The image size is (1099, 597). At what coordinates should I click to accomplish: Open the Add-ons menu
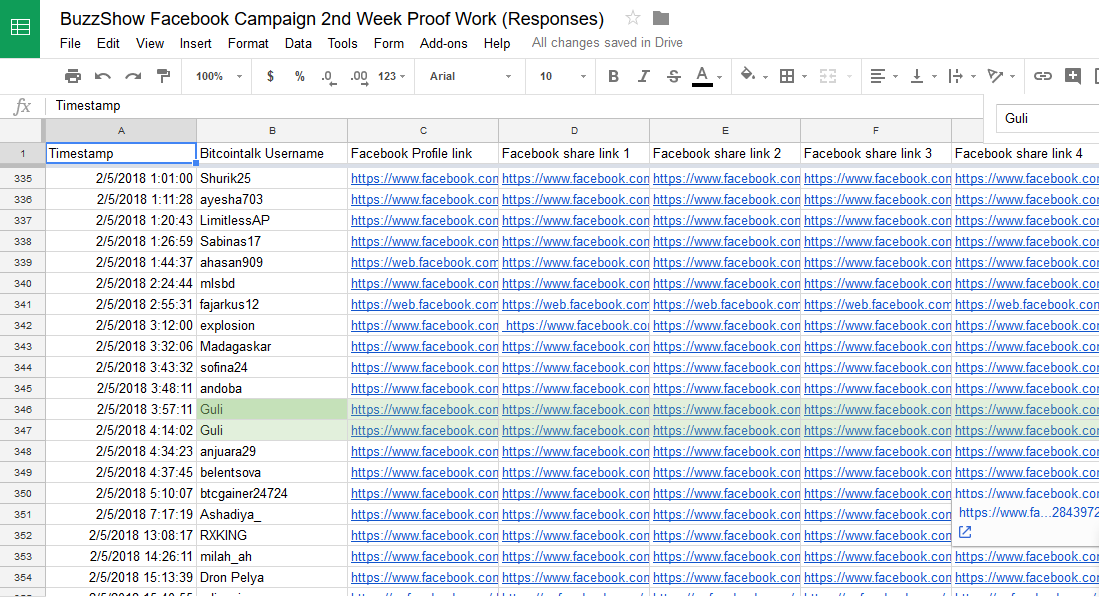[444, 43]
